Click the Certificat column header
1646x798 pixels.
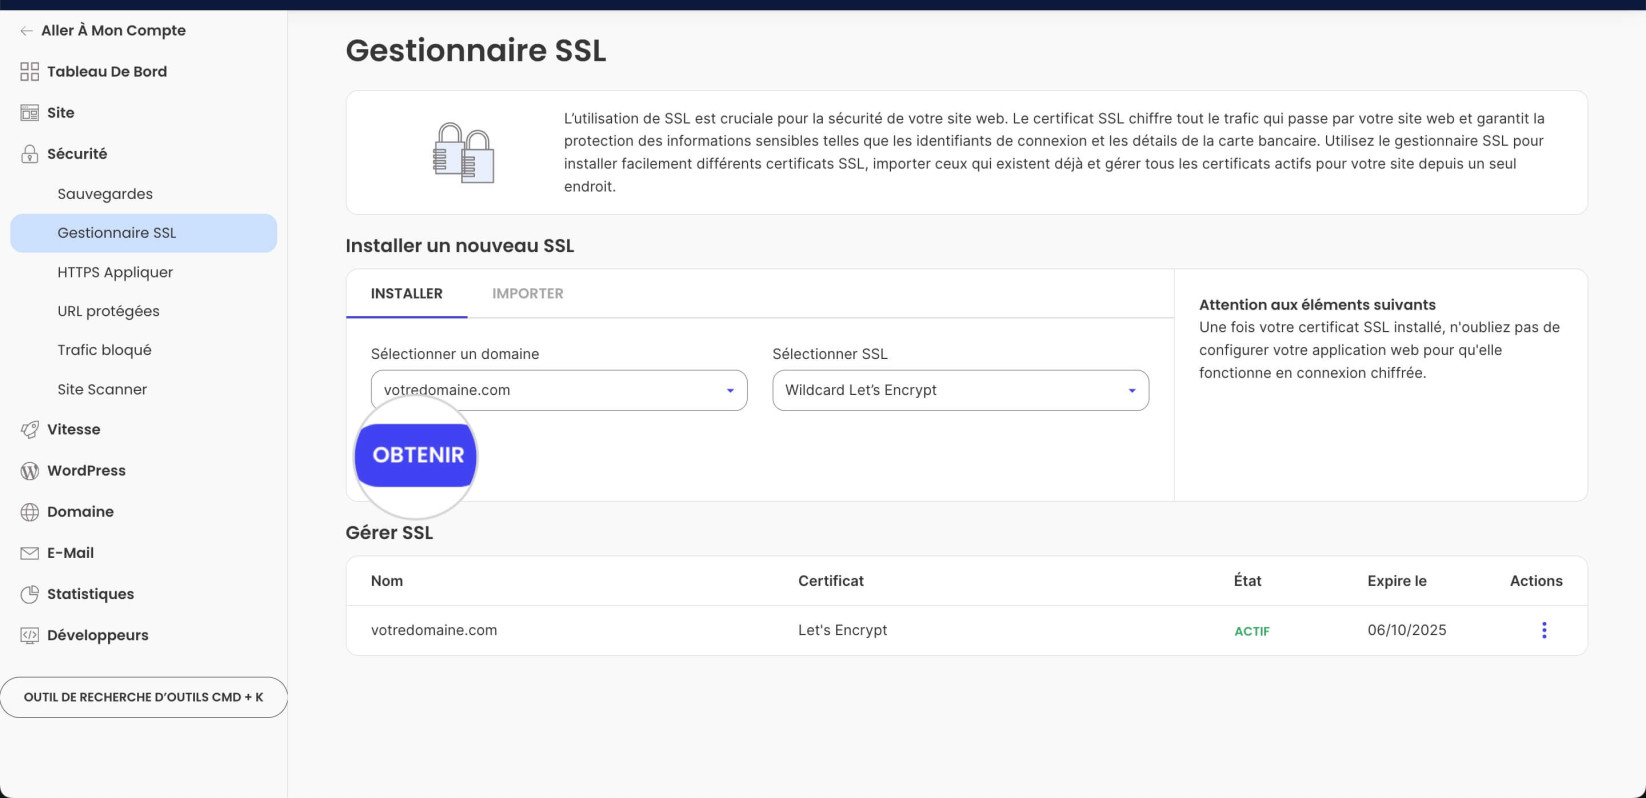(831, 581)
